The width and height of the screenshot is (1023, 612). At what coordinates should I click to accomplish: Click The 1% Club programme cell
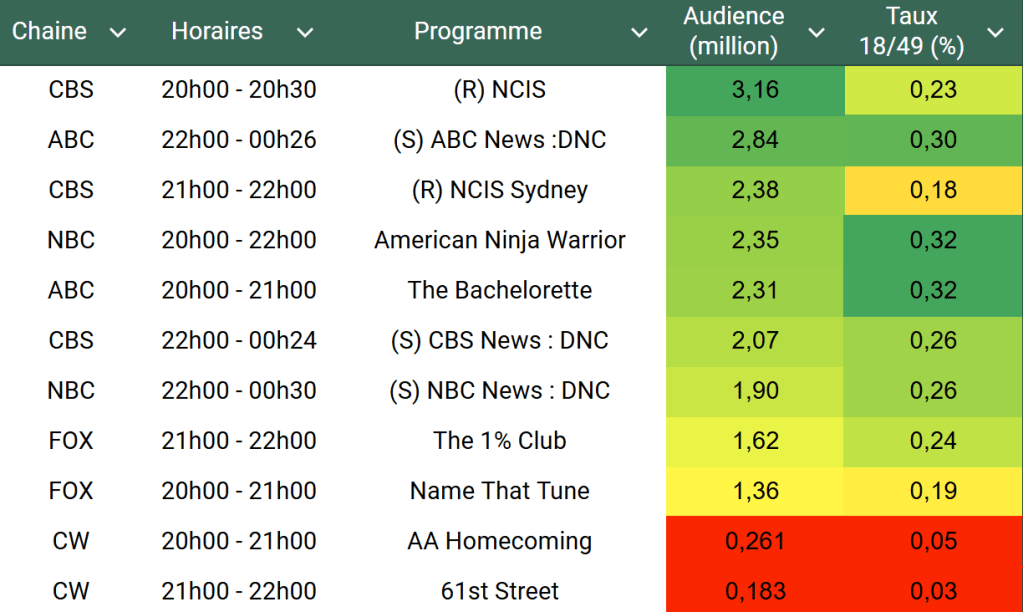[499, 441]
